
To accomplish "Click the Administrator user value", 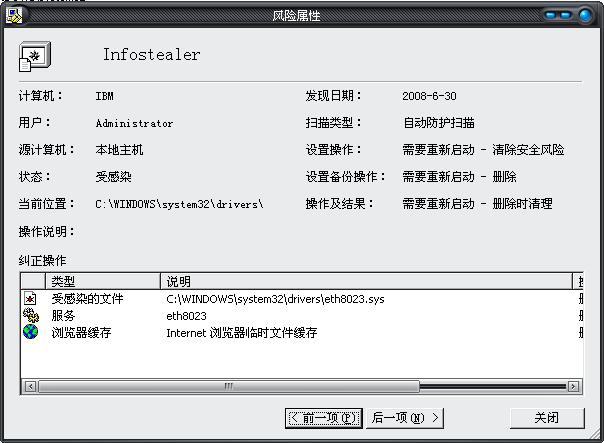I will [134, 123].
